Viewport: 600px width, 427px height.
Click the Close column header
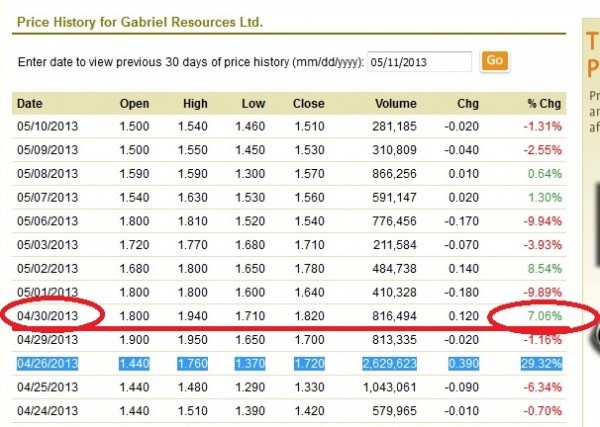(x=309, y=104)
